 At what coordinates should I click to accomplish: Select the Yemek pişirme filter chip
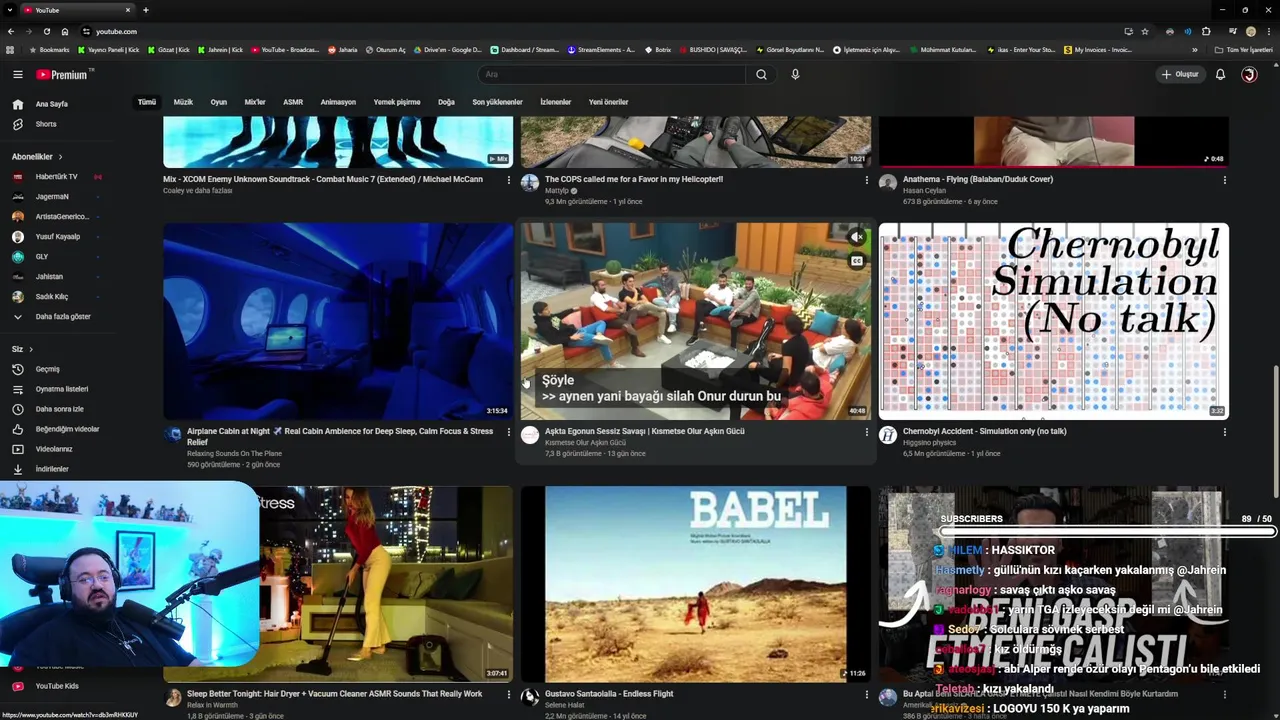397,102
